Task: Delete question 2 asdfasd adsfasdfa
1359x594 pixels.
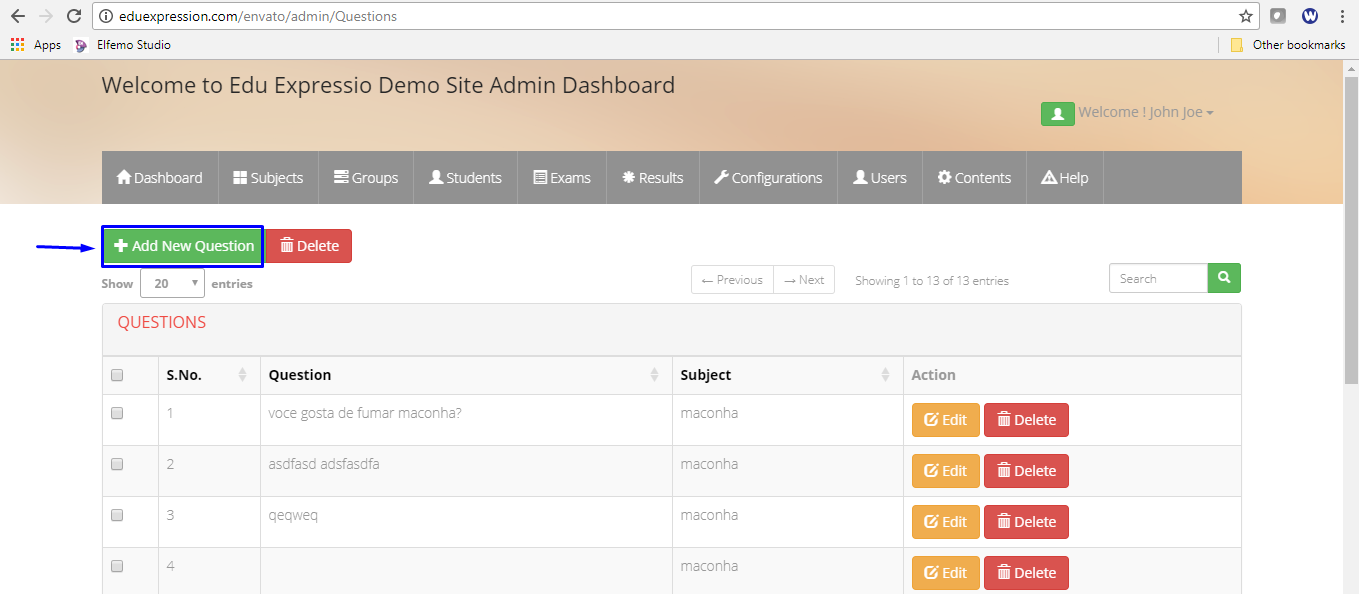Action: tap(1026, 471)
